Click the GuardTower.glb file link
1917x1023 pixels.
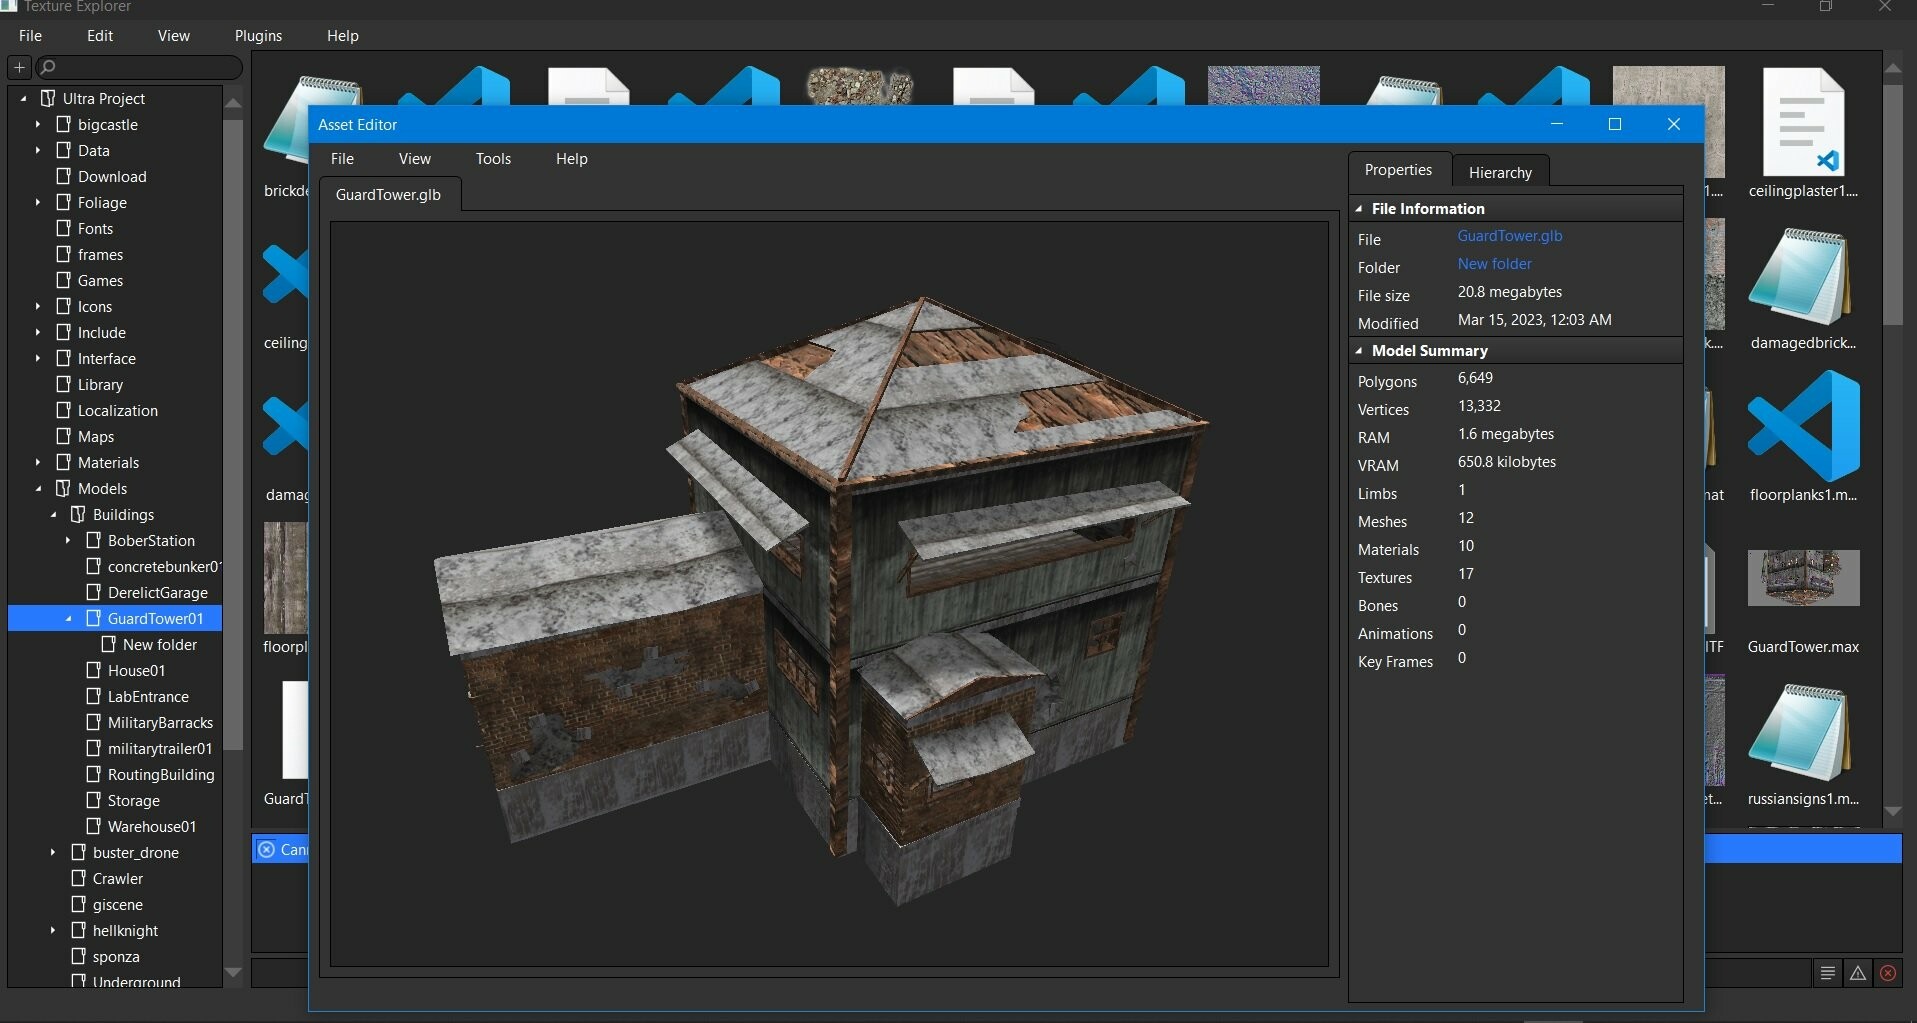coord(1509,236)
